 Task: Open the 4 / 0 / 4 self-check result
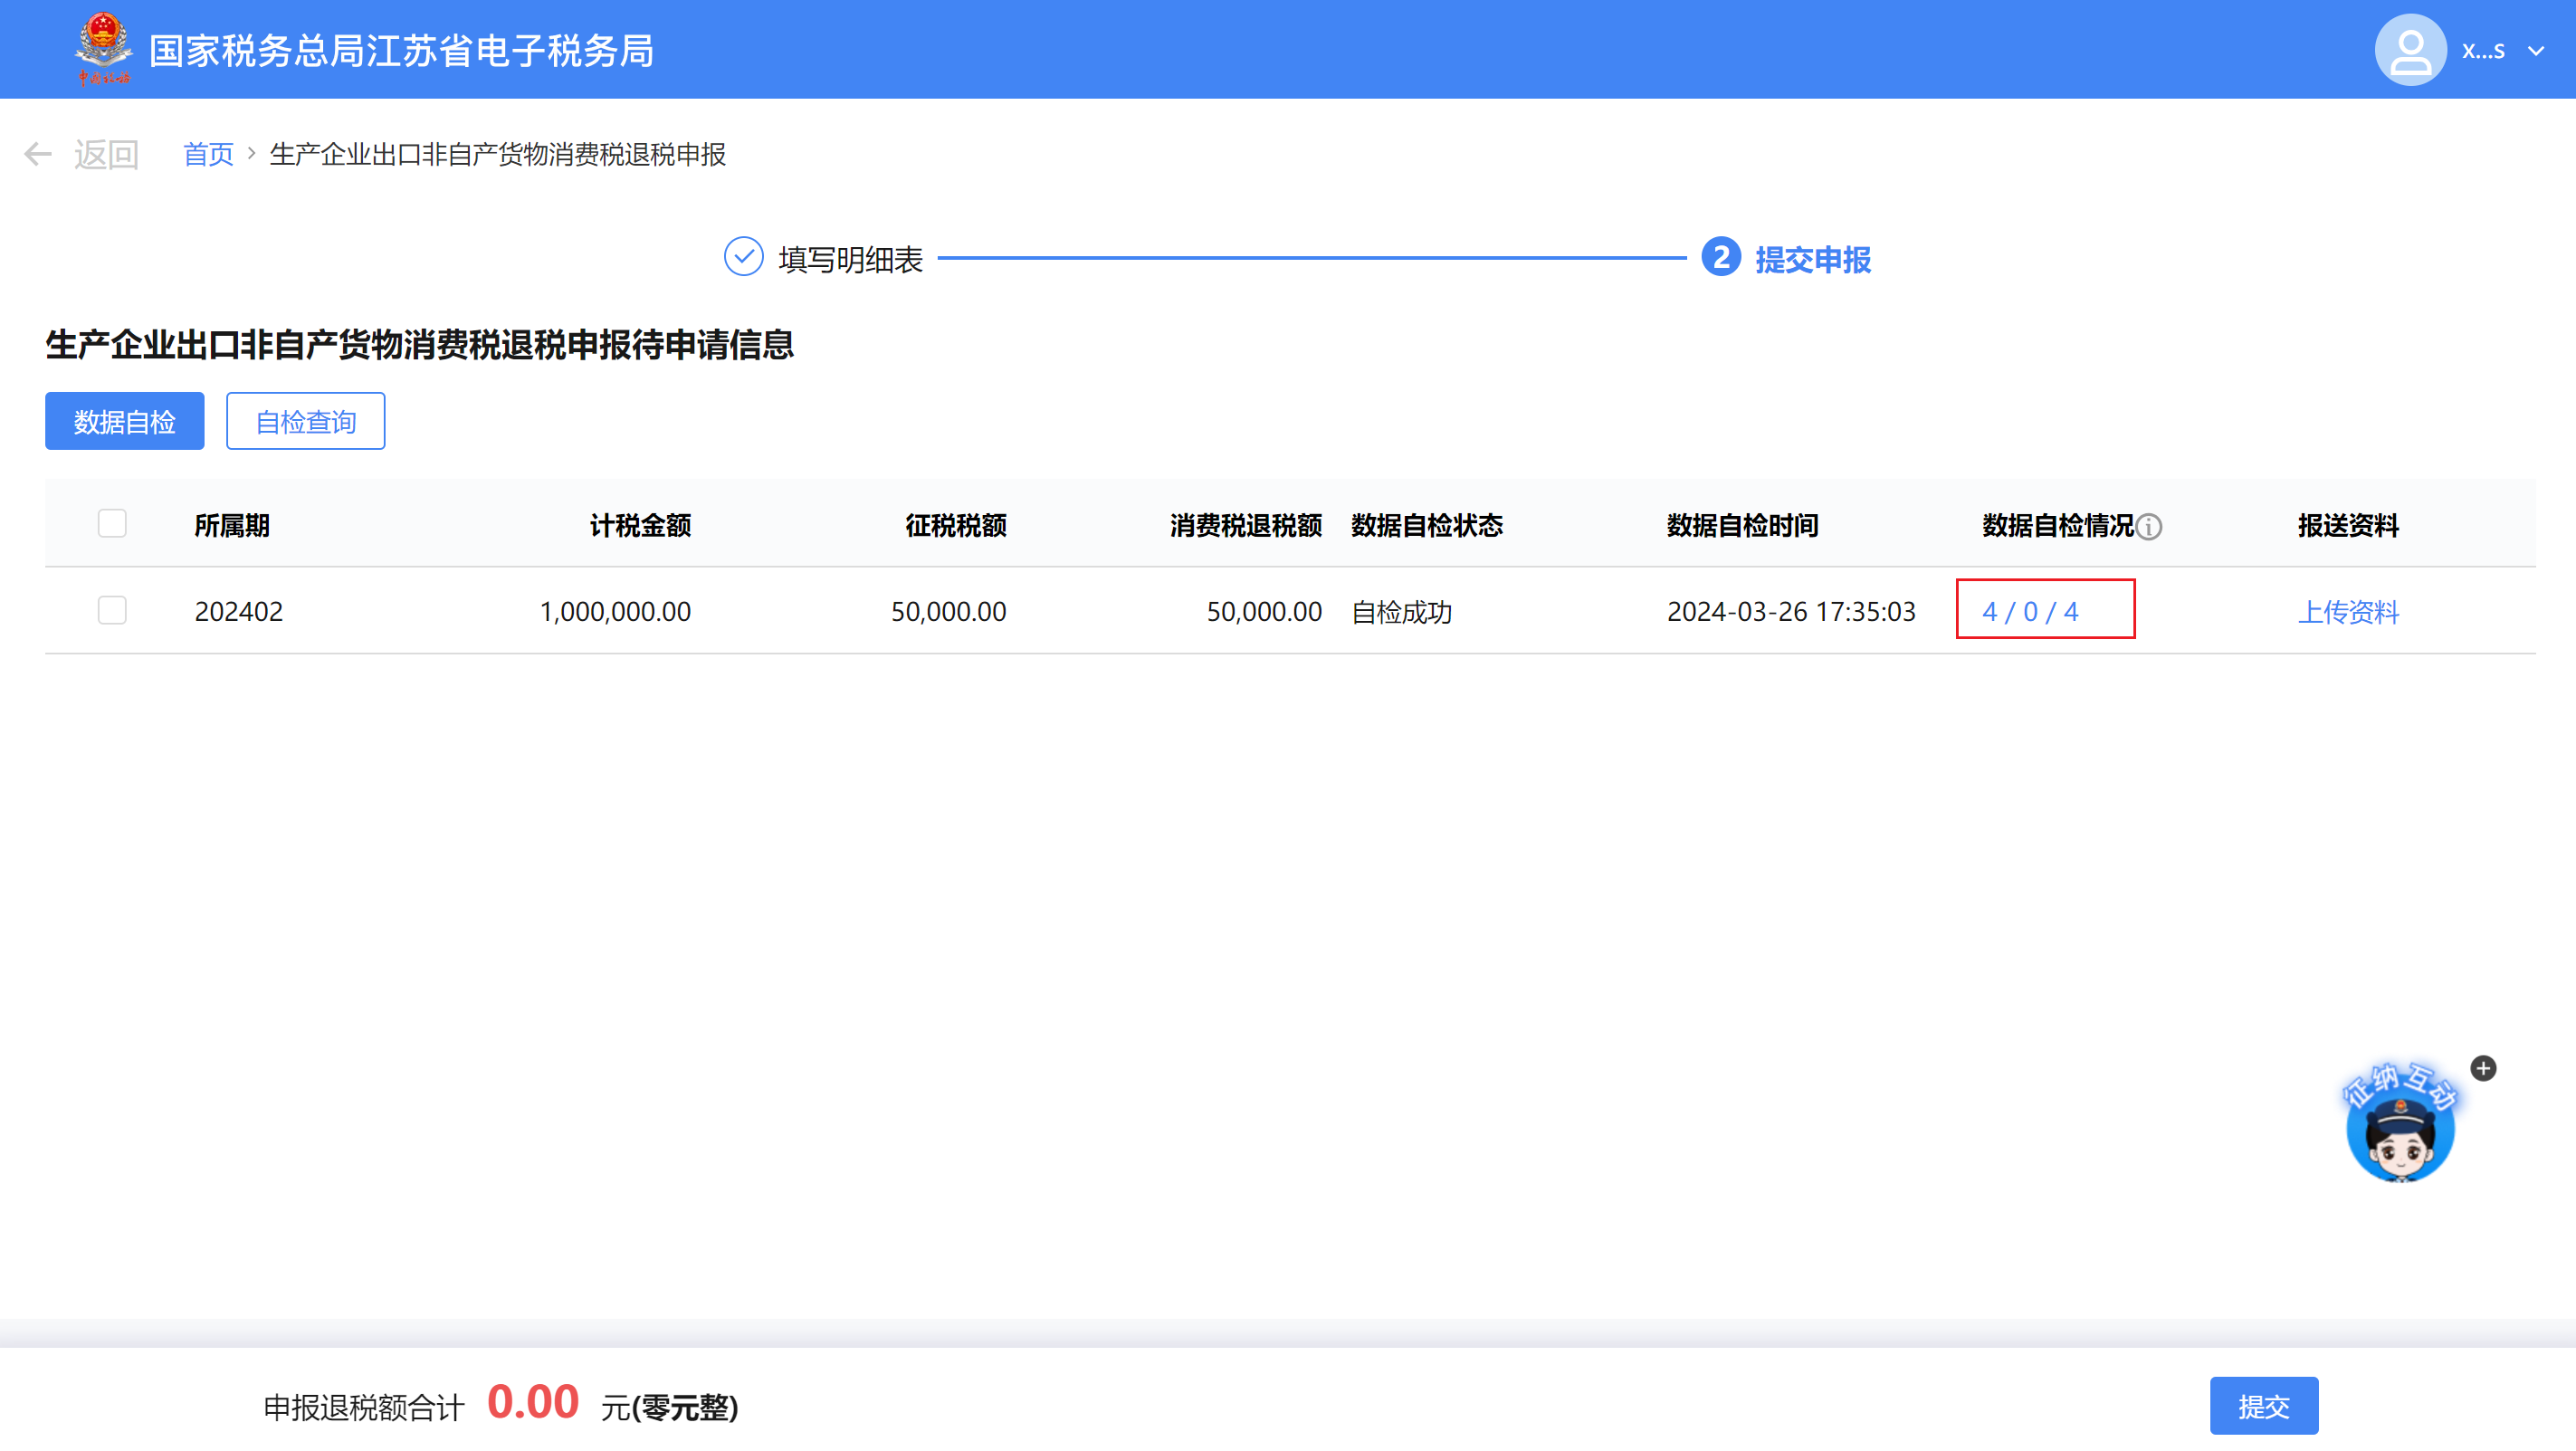click(2030, 611)
